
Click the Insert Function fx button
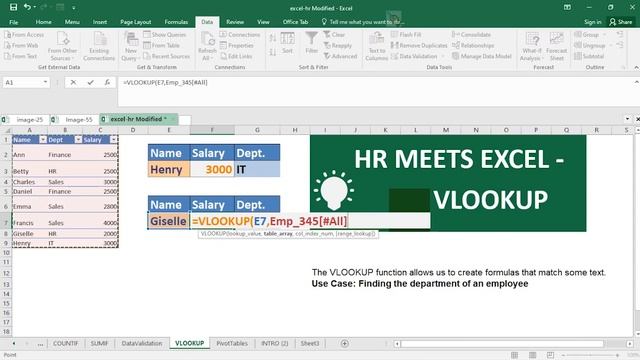[107, 82]
